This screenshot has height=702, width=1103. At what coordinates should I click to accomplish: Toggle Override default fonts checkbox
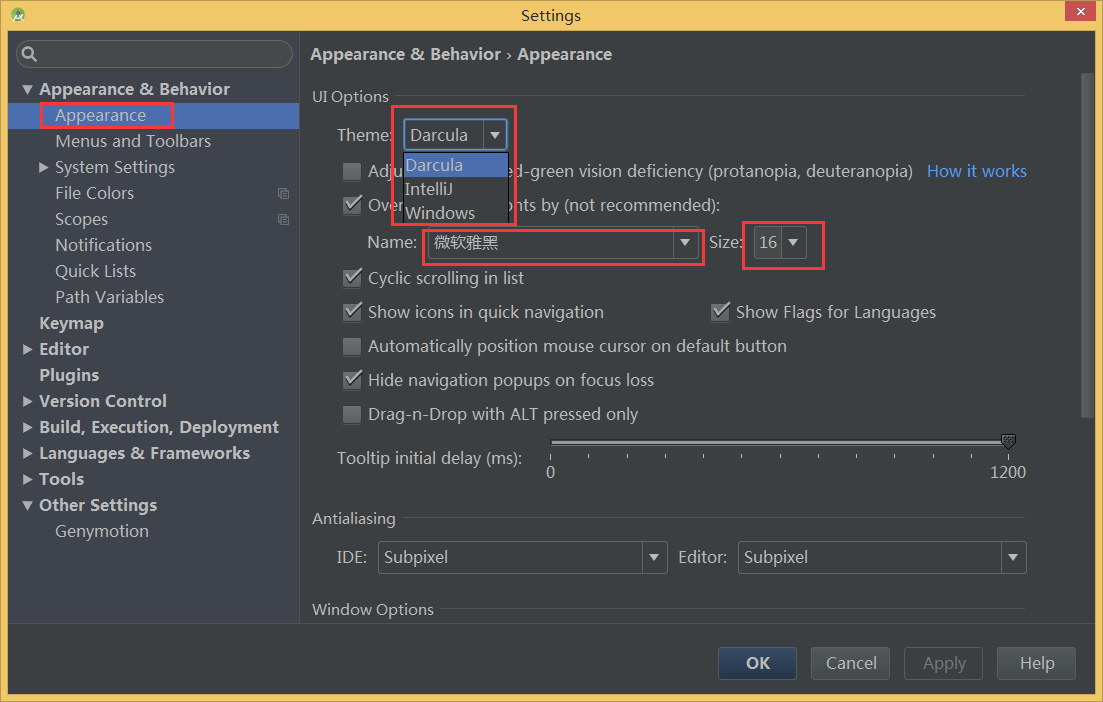point(352,205)
